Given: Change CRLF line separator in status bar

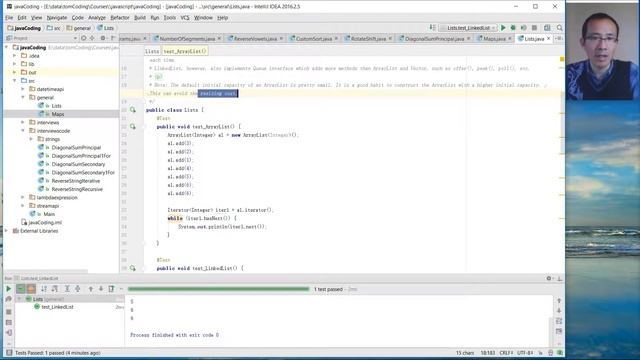Looking at the screenshot, I should click(506, 353).
